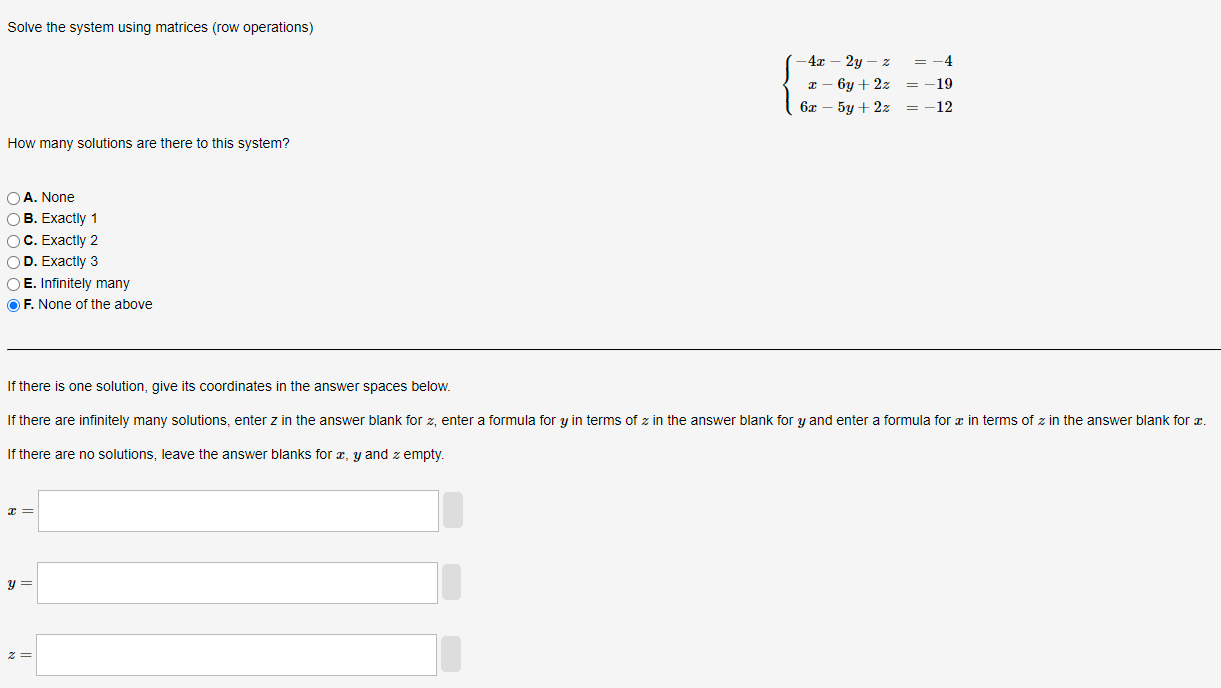Click the 'Exactly 3' option label text
Screen dimensions: 1221x688
[65, 261]
